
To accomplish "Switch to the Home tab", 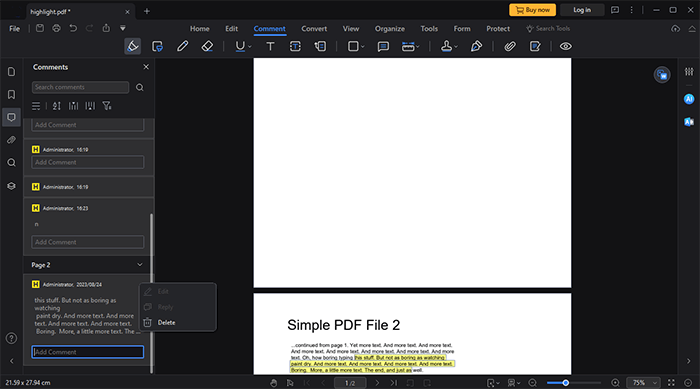I will pyautogui.click(x=200, y=29).
